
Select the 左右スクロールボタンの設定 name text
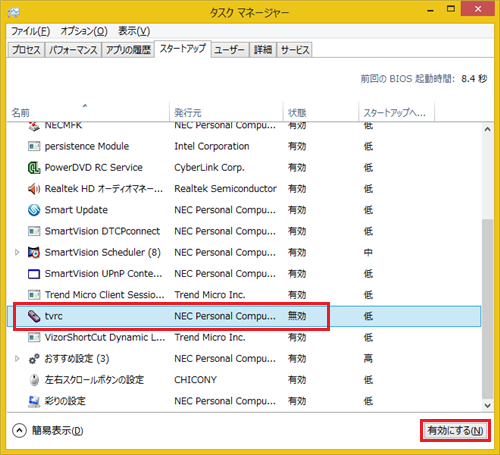(x=94, y=380)
